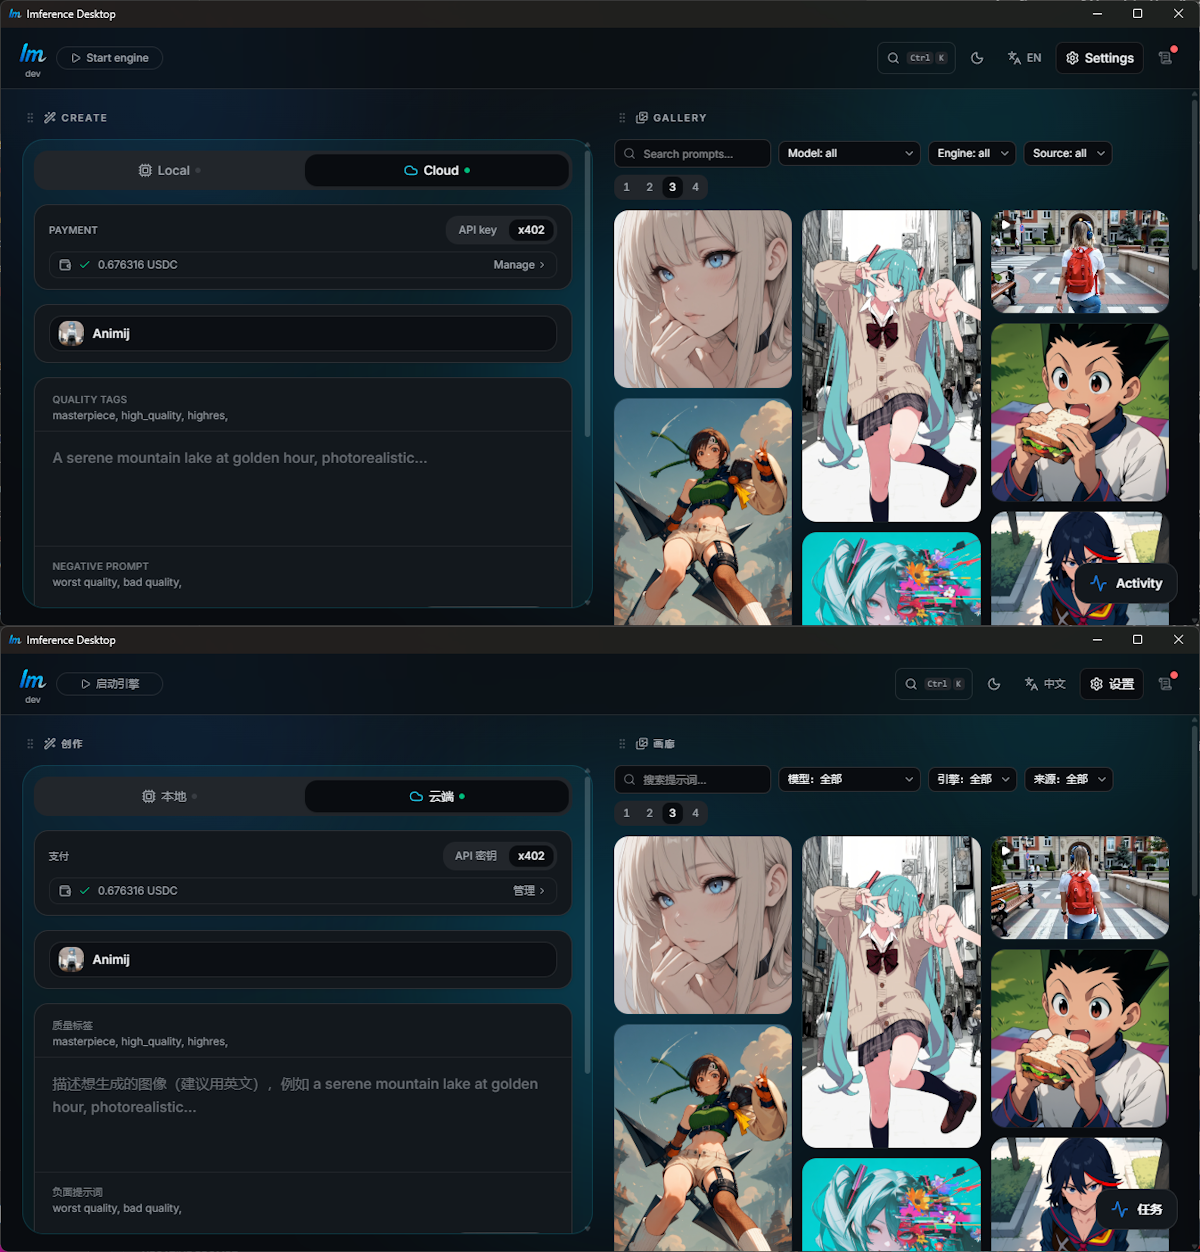Click wallet icon beside 0.676316 USDC, English window

click(x=65, y=265)
